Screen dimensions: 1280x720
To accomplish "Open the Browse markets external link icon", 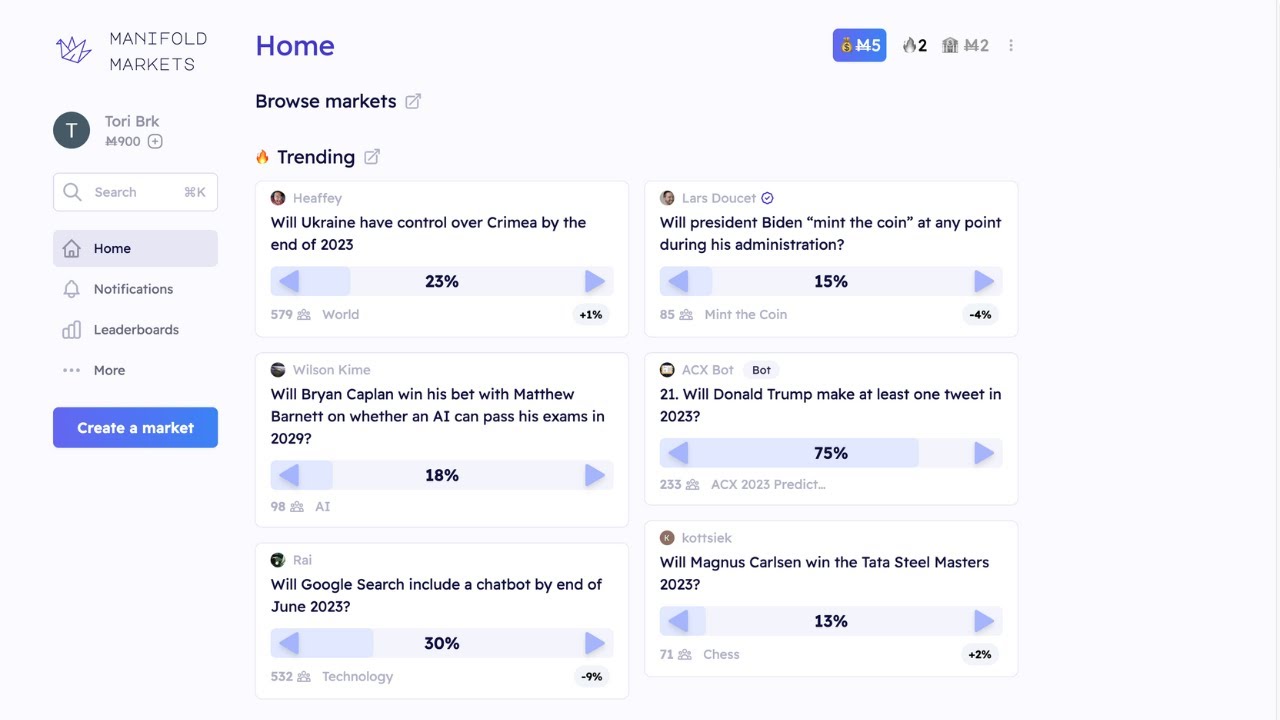I will pos(413,101).
